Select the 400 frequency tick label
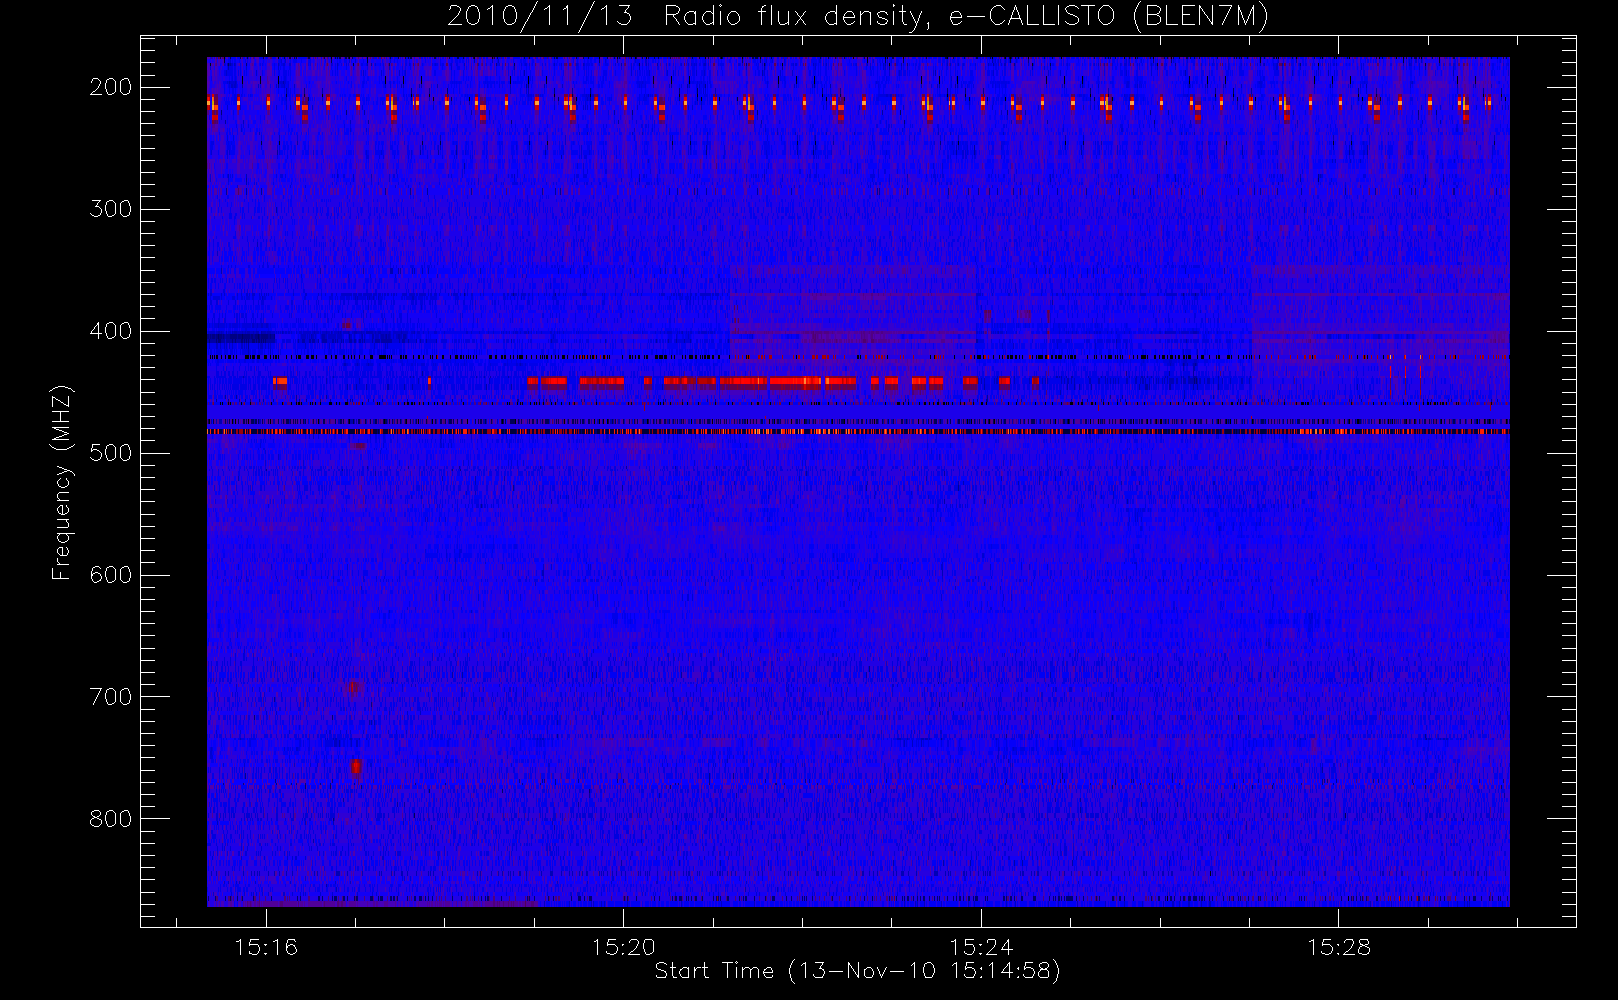 111,331
